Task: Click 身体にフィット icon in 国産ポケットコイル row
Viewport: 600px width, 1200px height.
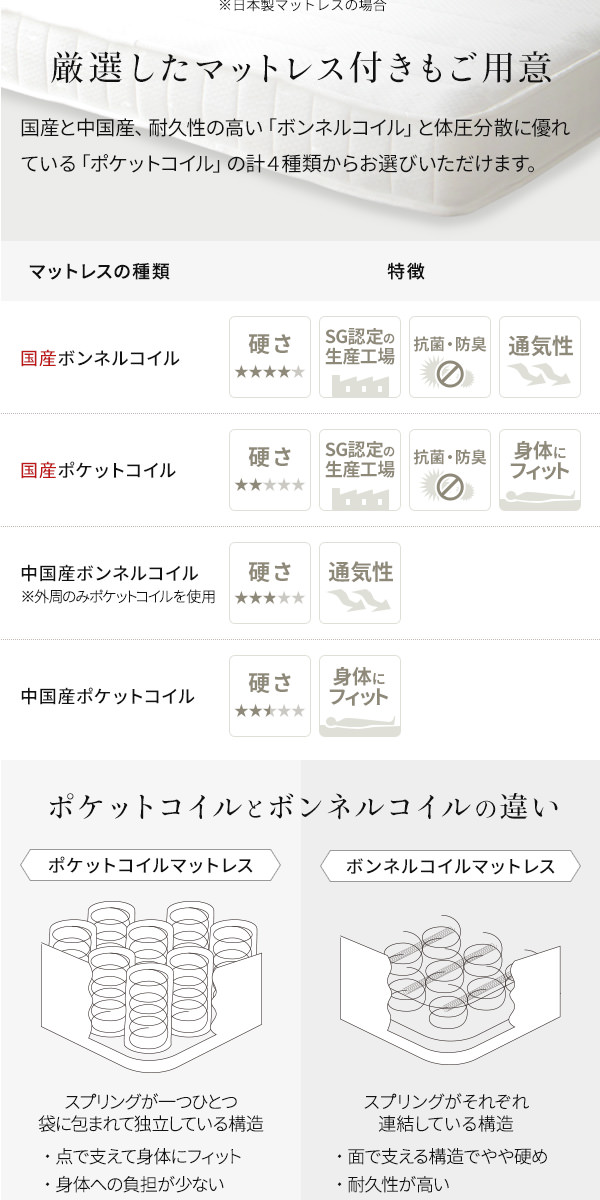Action: (x=540, y=470)
